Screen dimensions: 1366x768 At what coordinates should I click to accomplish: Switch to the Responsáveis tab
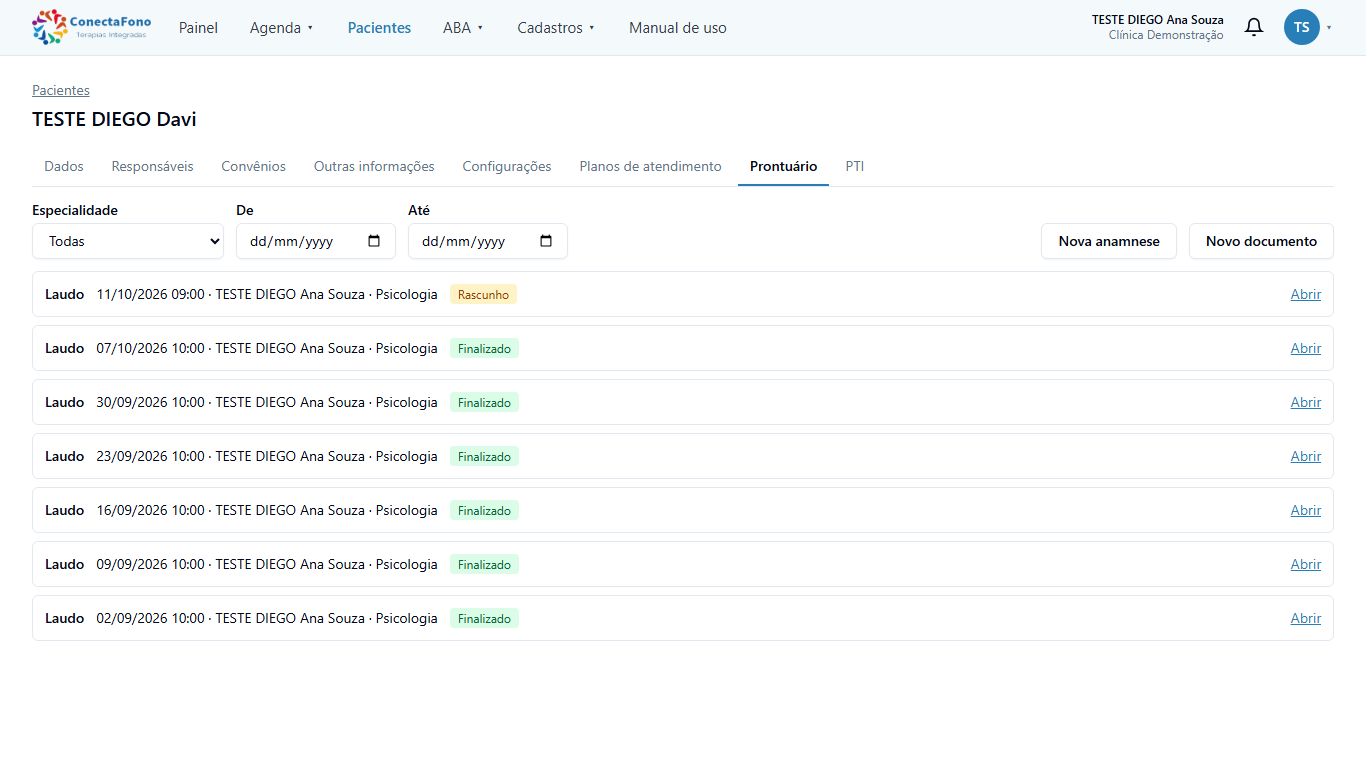point(152,166)
